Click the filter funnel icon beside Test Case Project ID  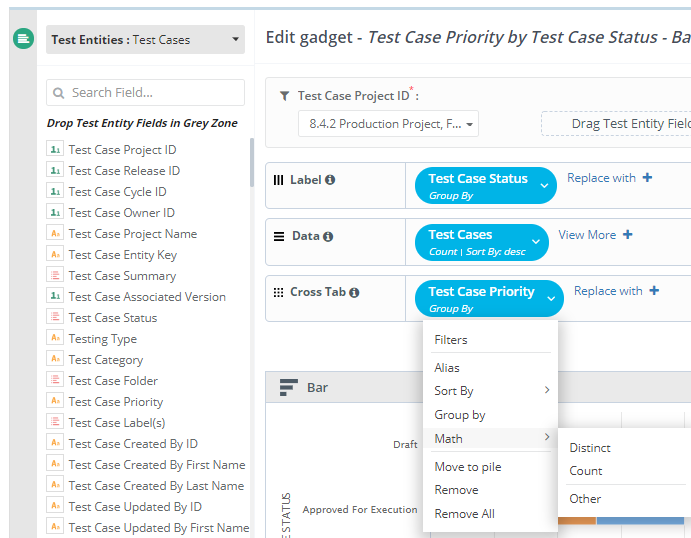285,96
